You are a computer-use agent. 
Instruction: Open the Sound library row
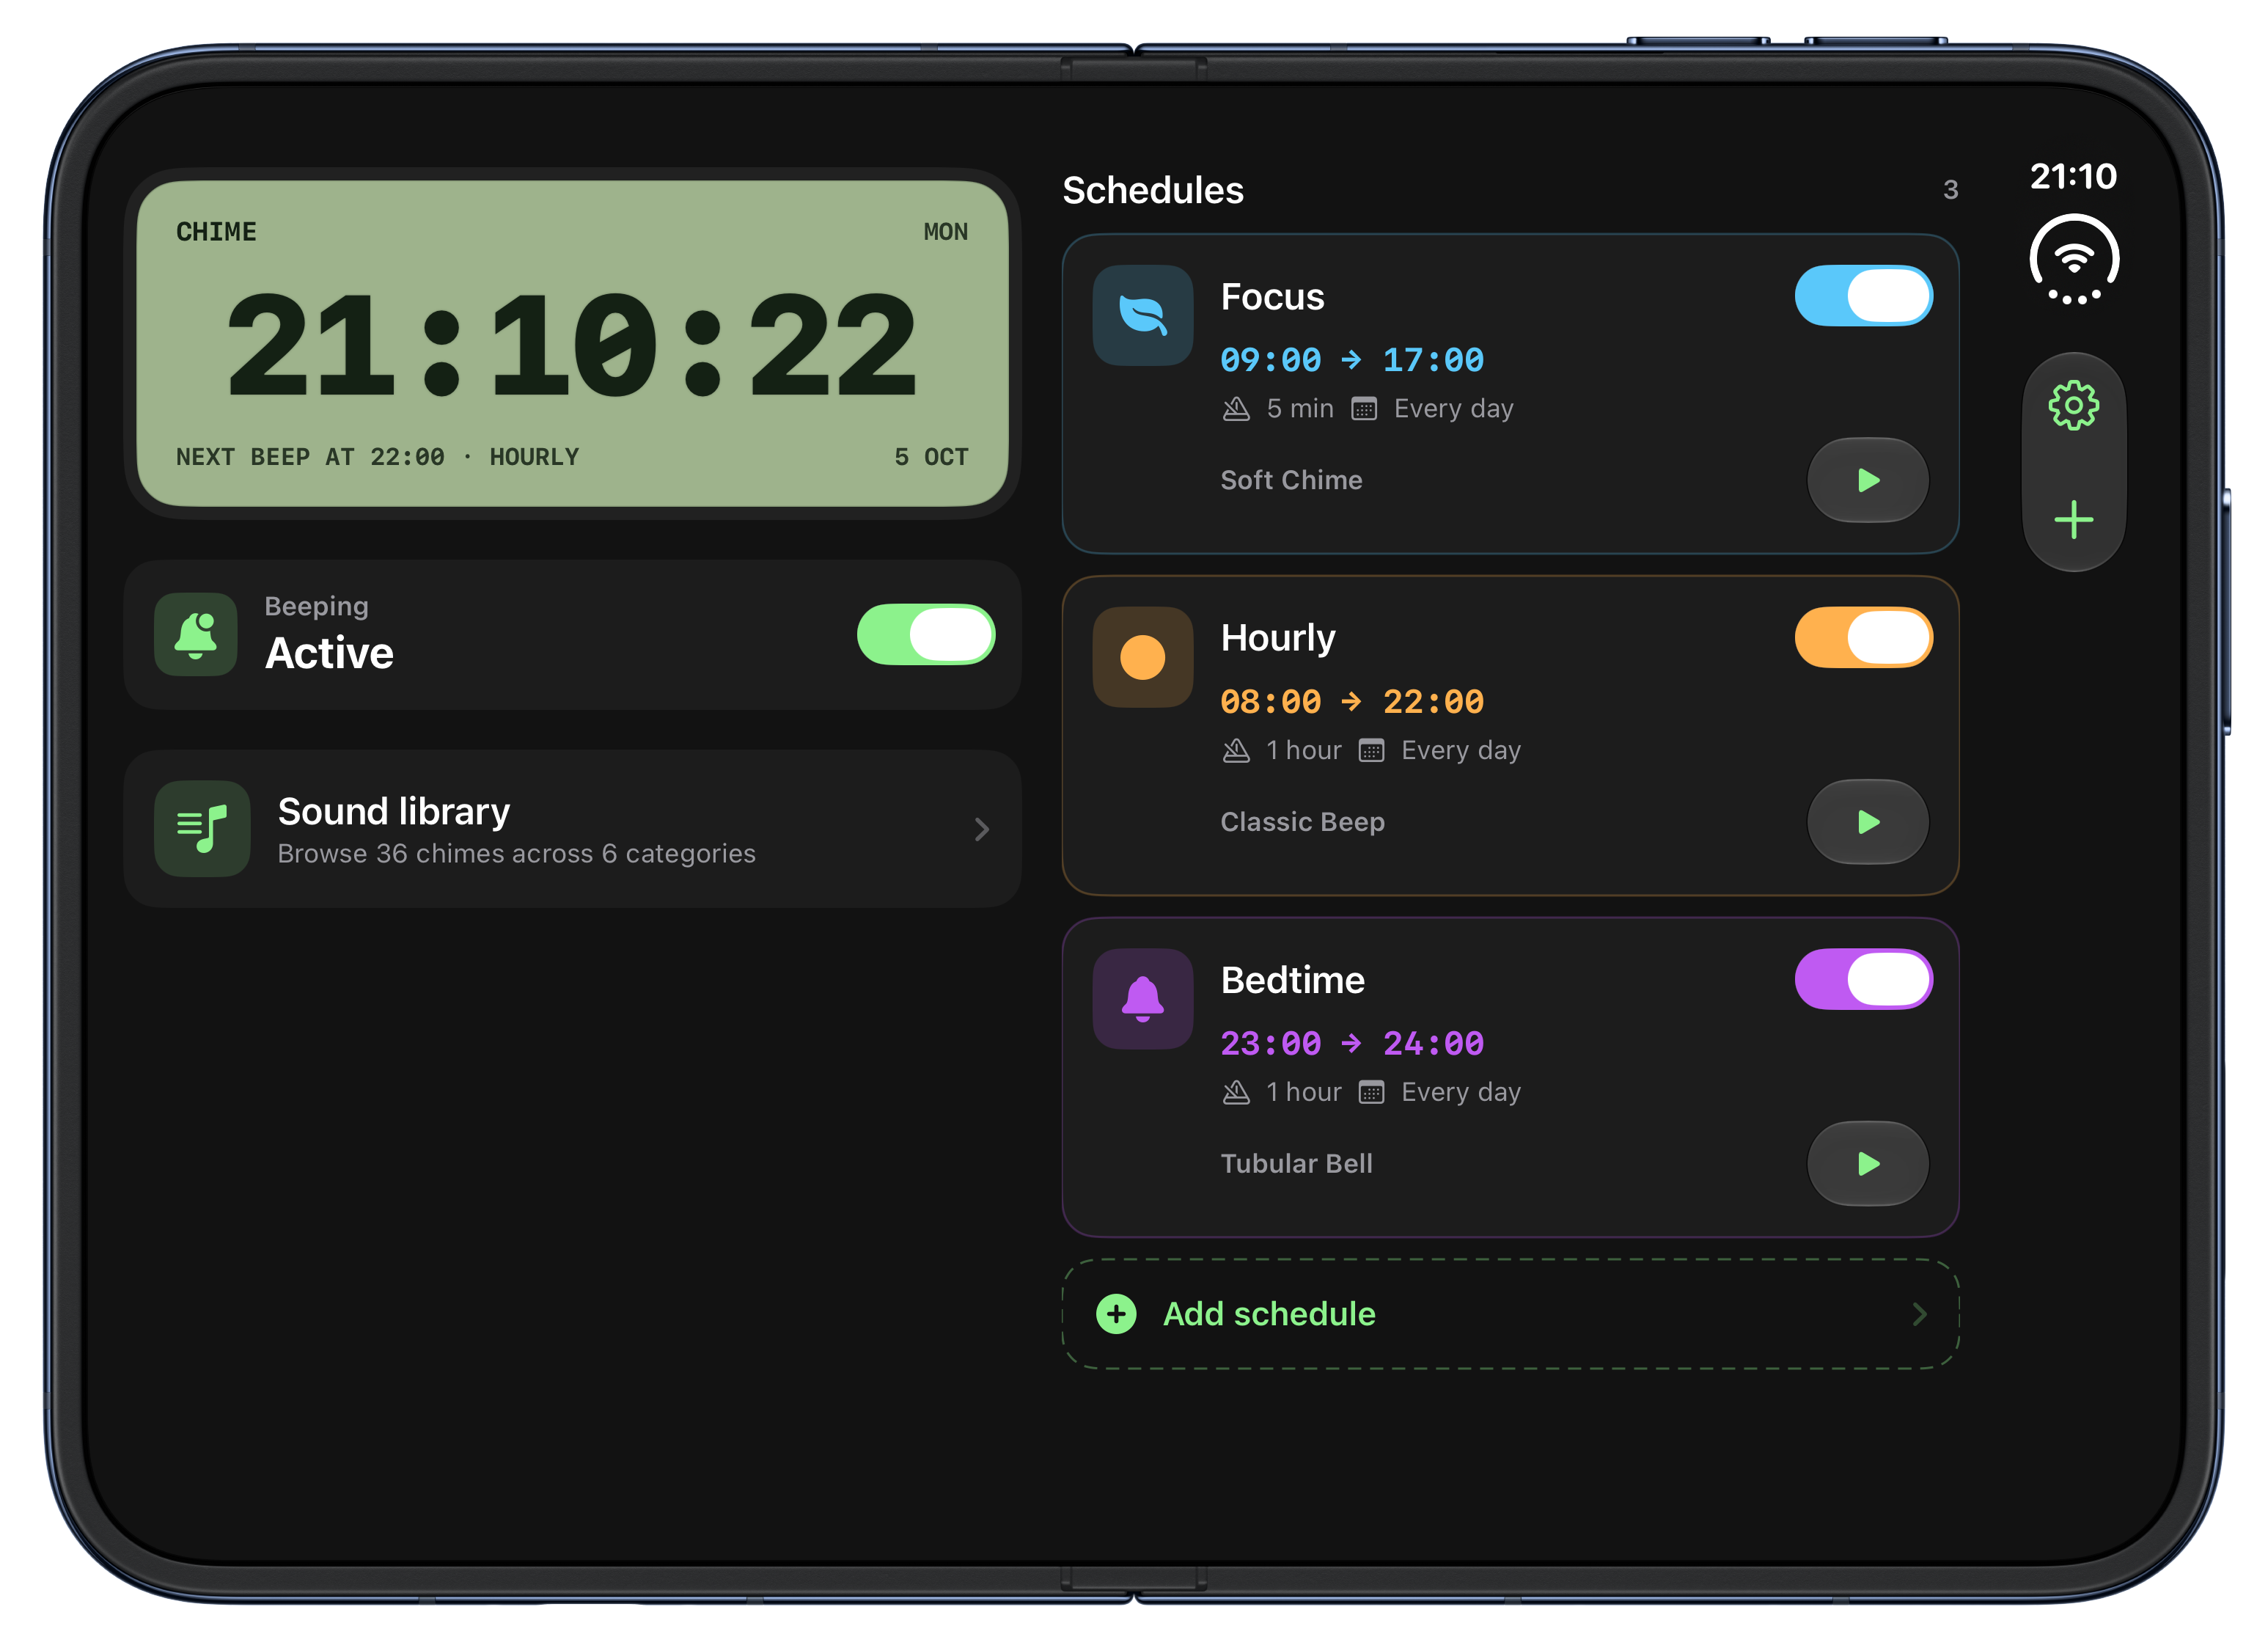[x=572, y=829]
